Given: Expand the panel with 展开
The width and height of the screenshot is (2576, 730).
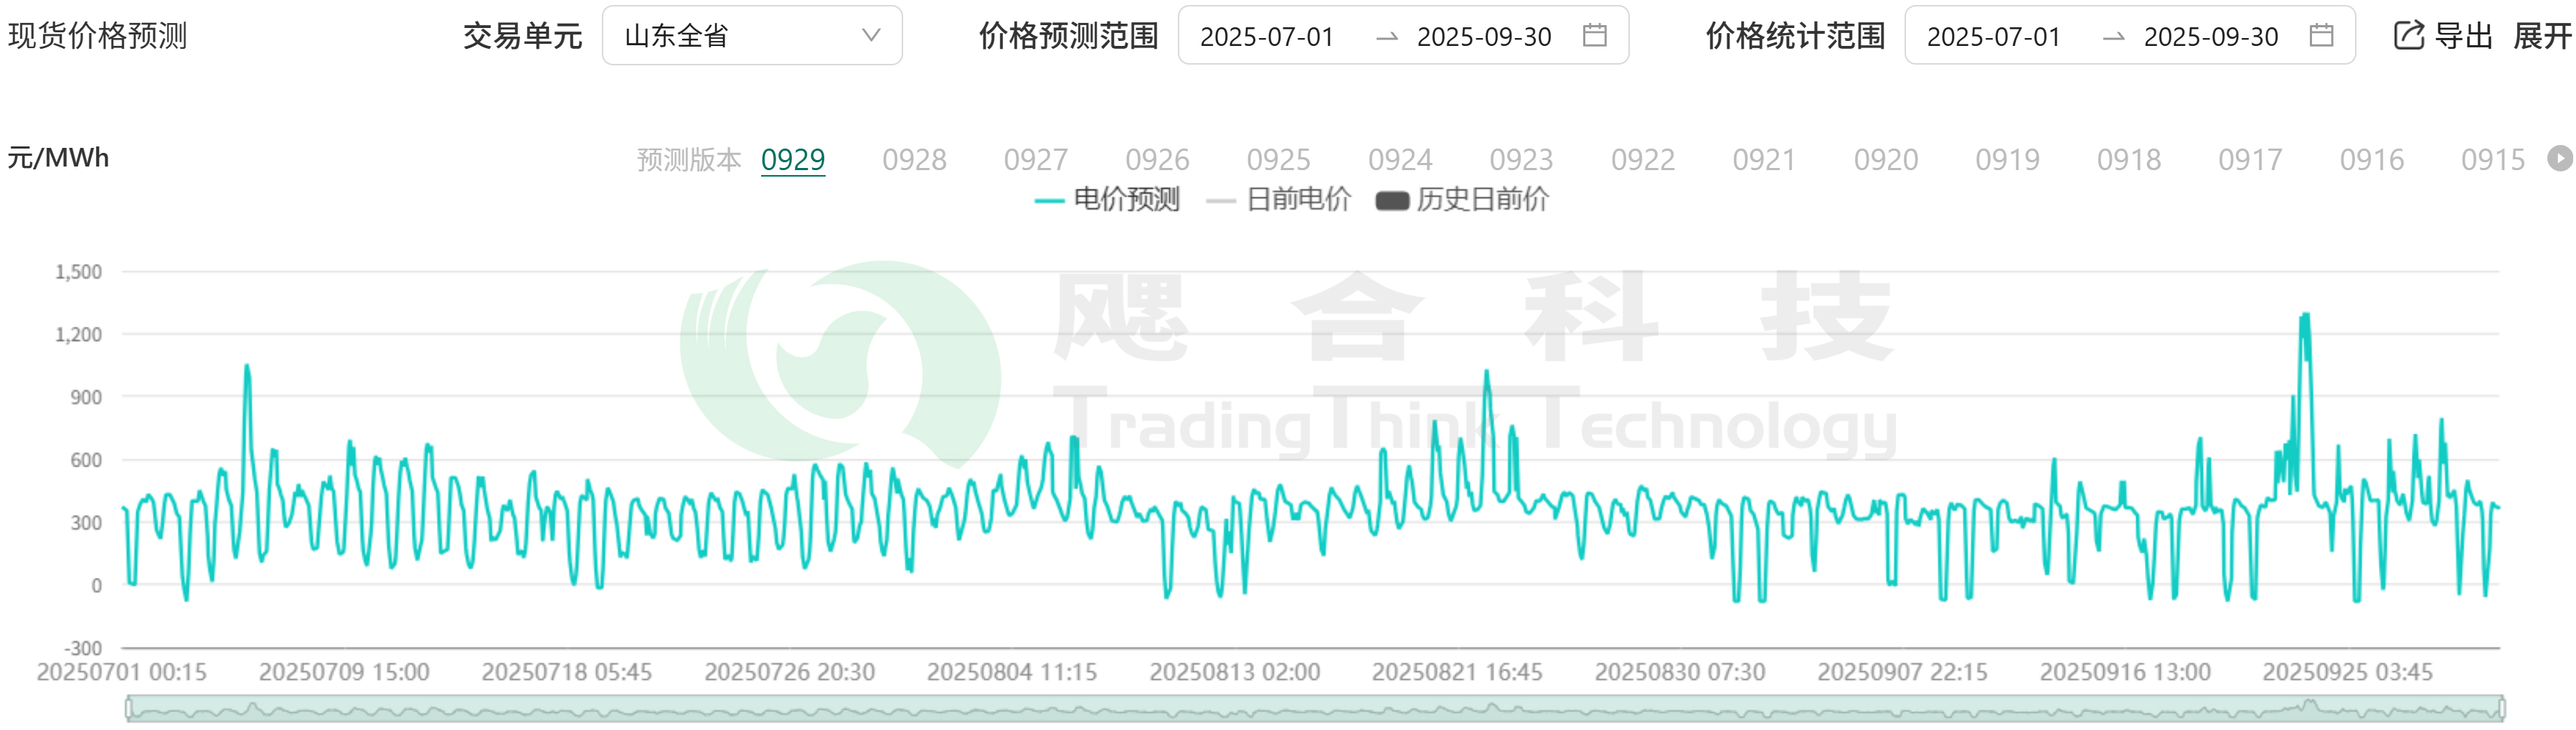Looking at the screenshot, I should pos(2542,36).
